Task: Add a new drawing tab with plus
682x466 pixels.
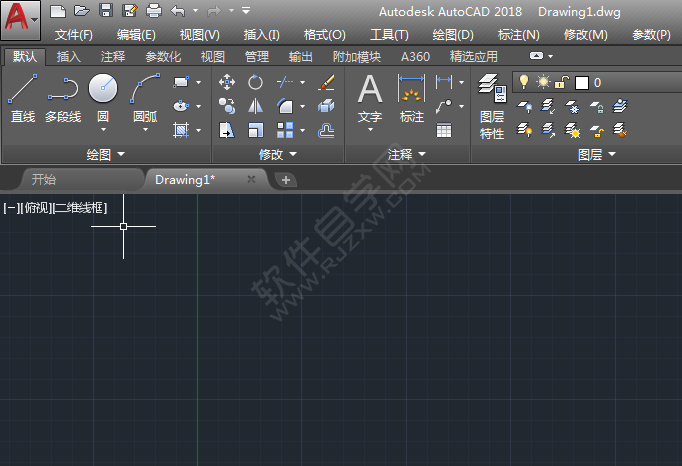Action: (286, 180)
